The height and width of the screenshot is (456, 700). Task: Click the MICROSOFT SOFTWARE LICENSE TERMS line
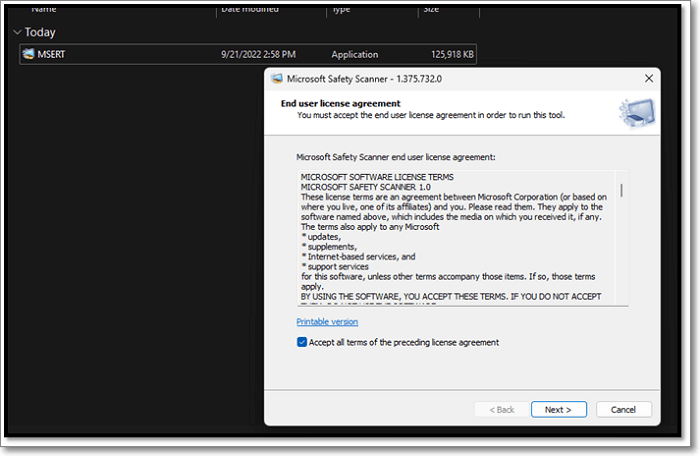[377, 177]
